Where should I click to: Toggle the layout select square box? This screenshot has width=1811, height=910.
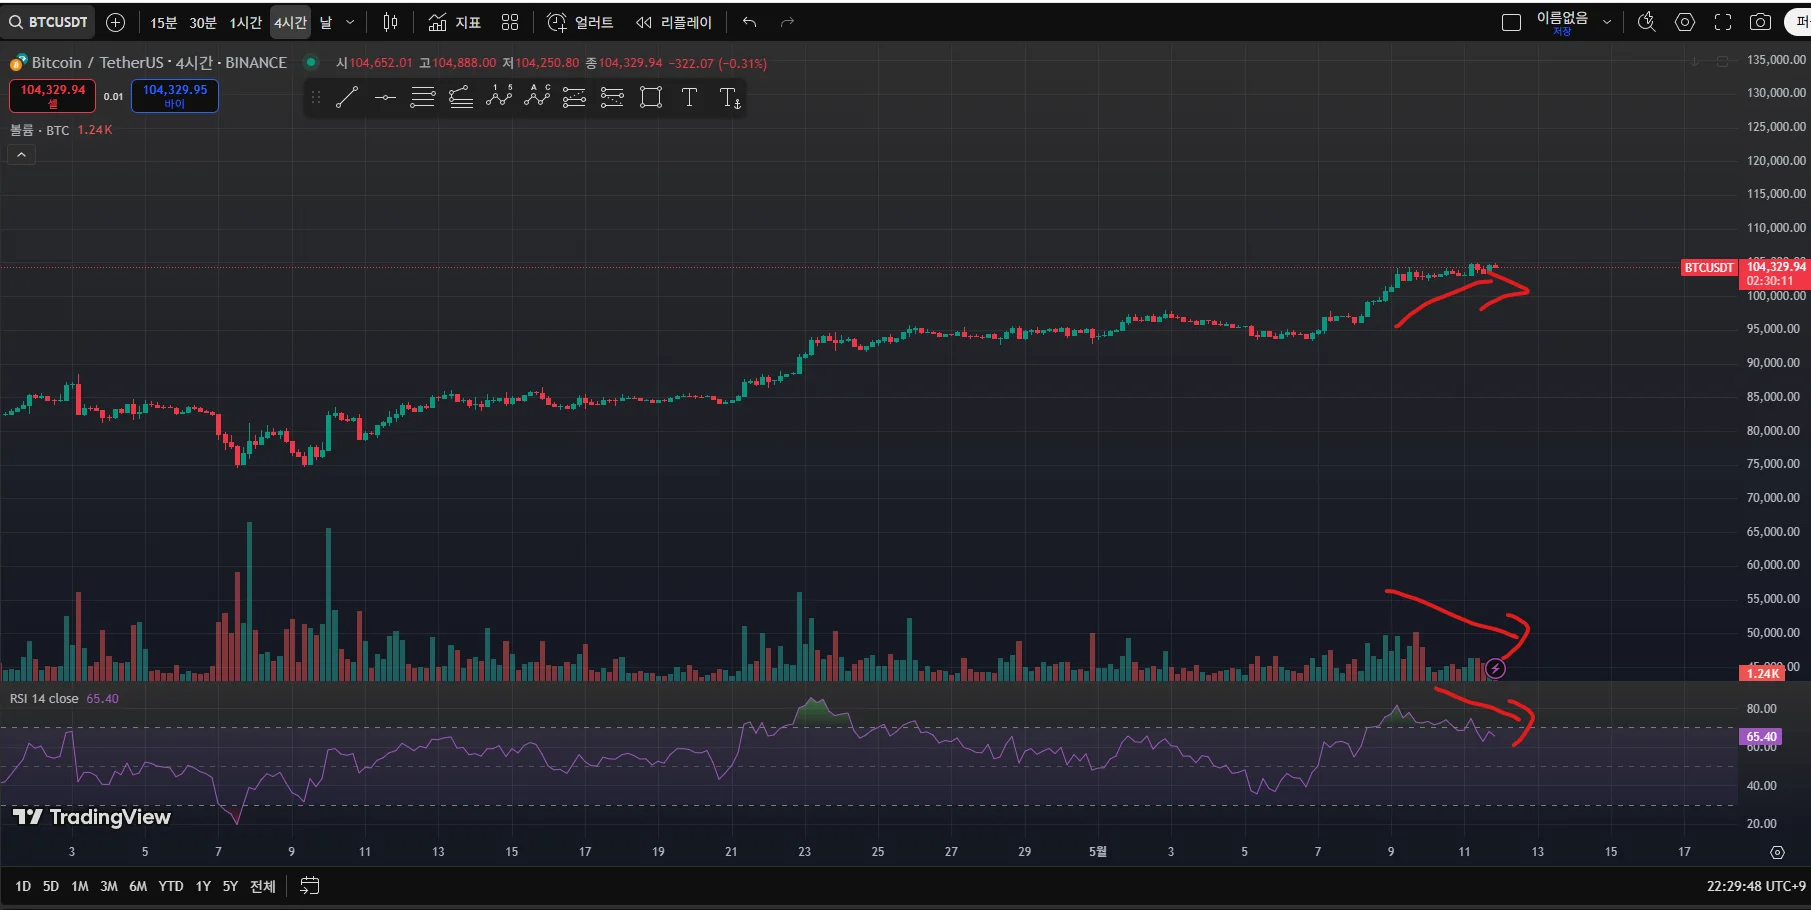point(1511,22)
